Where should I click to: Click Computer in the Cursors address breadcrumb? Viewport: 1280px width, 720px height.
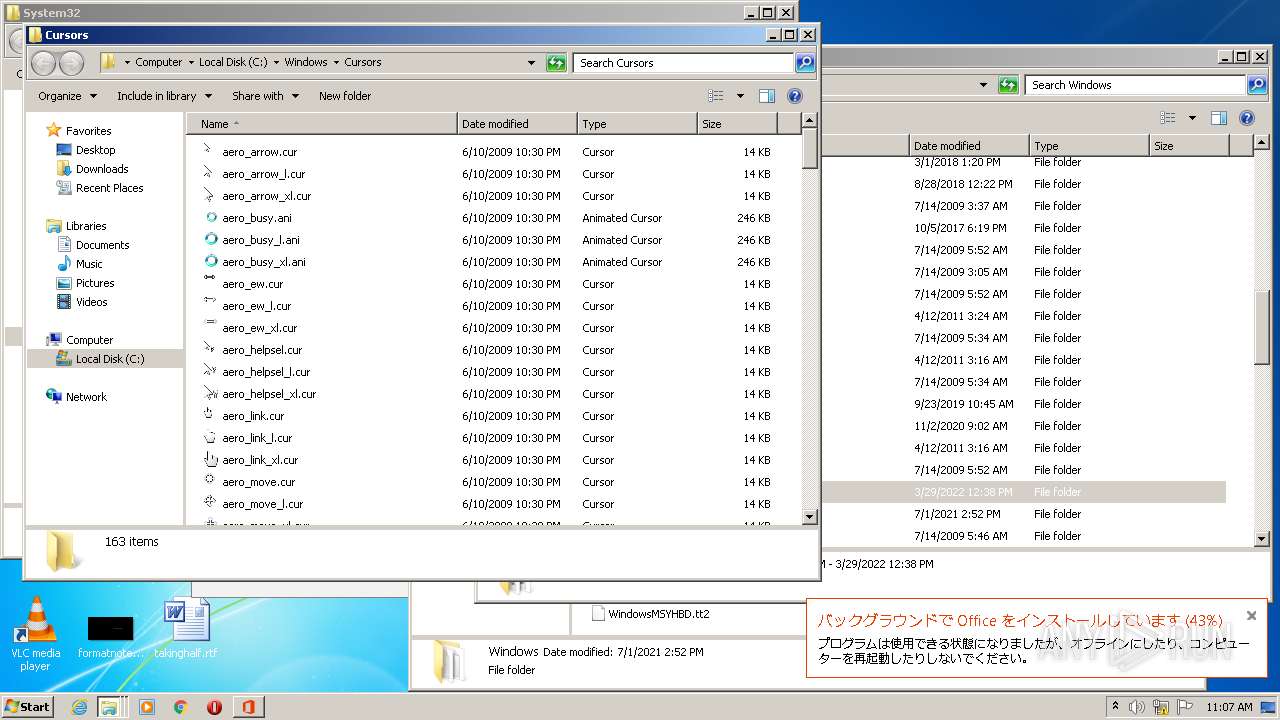[x=159, y=62]
